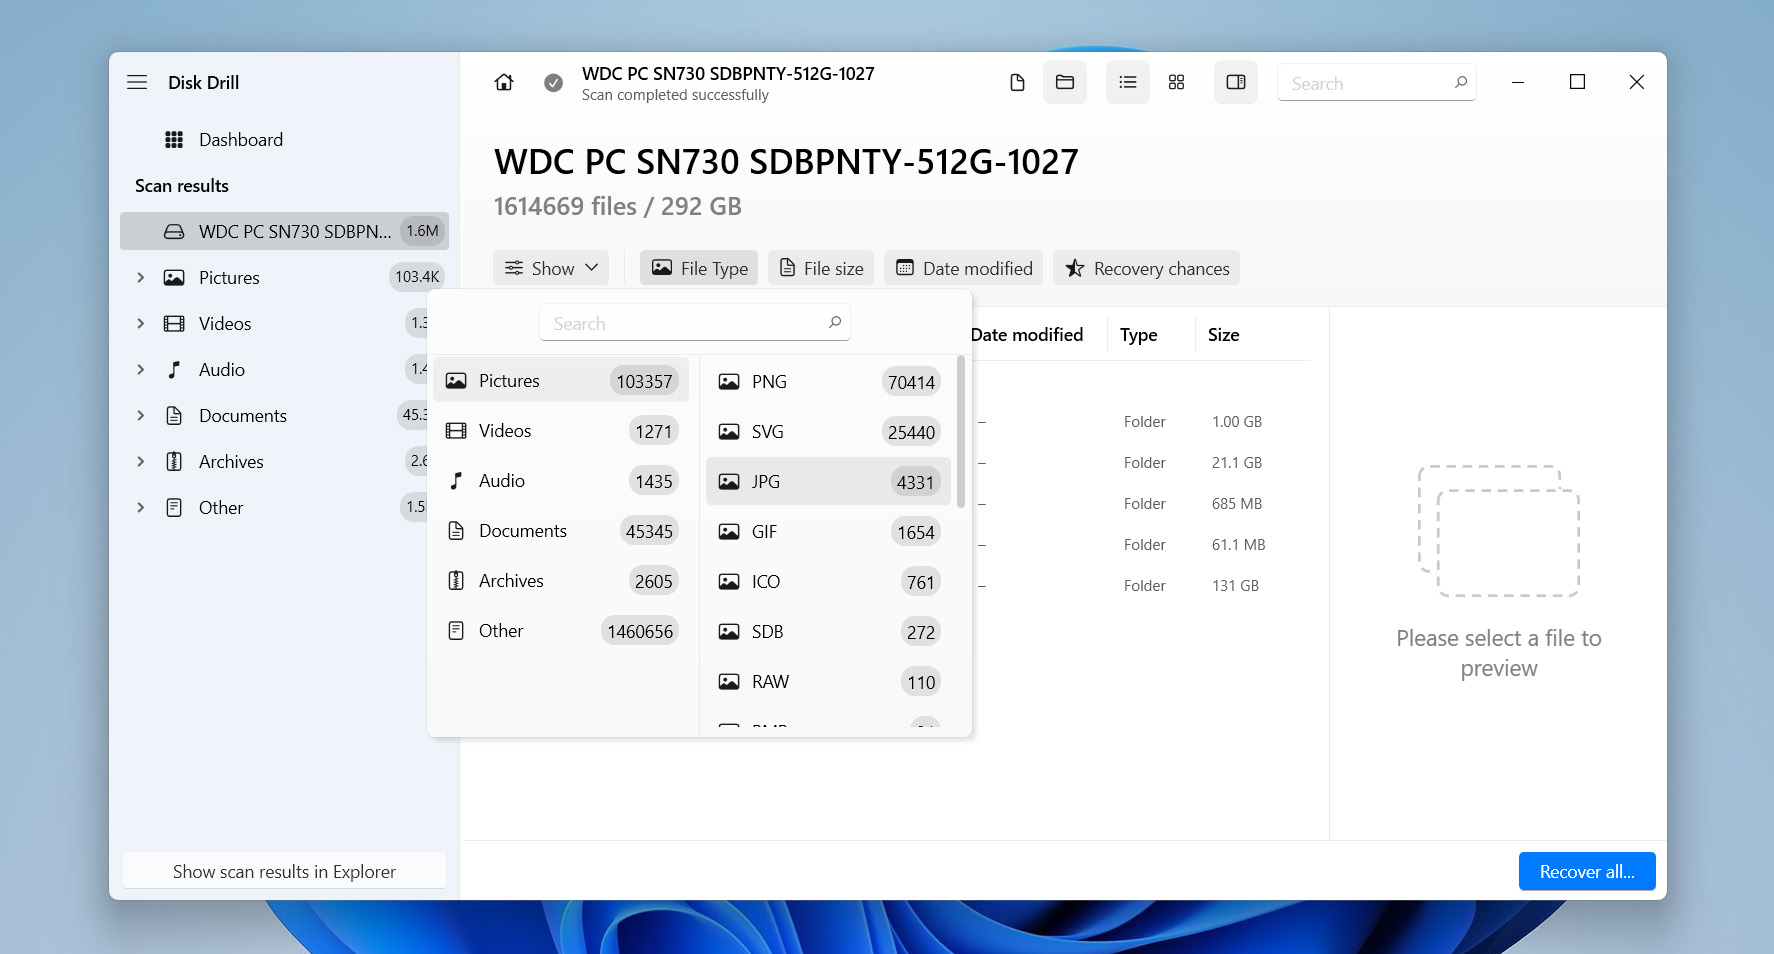
Task: Choose Archives 2605 in file type popup
Action: click(561, 581)
